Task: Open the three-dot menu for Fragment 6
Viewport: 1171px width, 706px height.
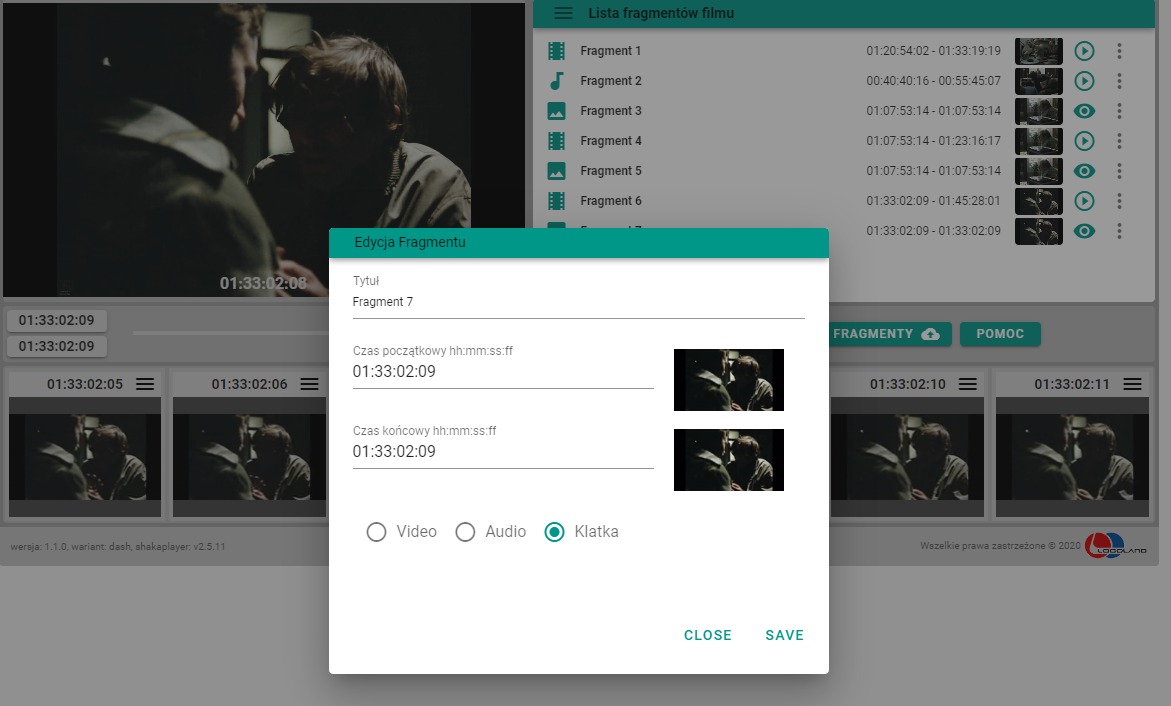Action: pos(1119,201)
